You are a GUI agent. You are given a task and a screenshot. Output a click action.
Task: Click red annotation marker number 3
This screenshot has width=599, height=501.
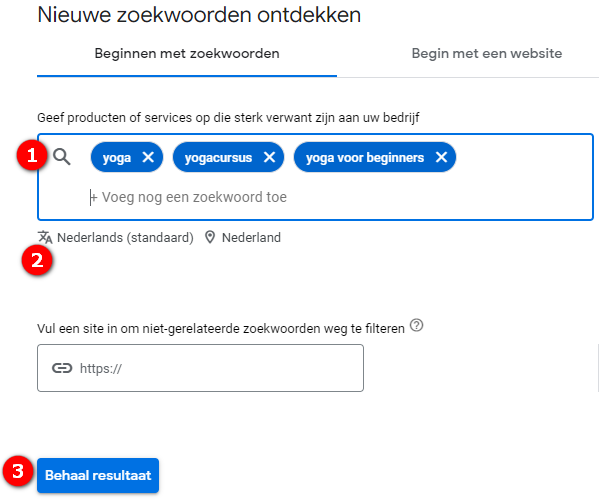[x=18, y=471]
